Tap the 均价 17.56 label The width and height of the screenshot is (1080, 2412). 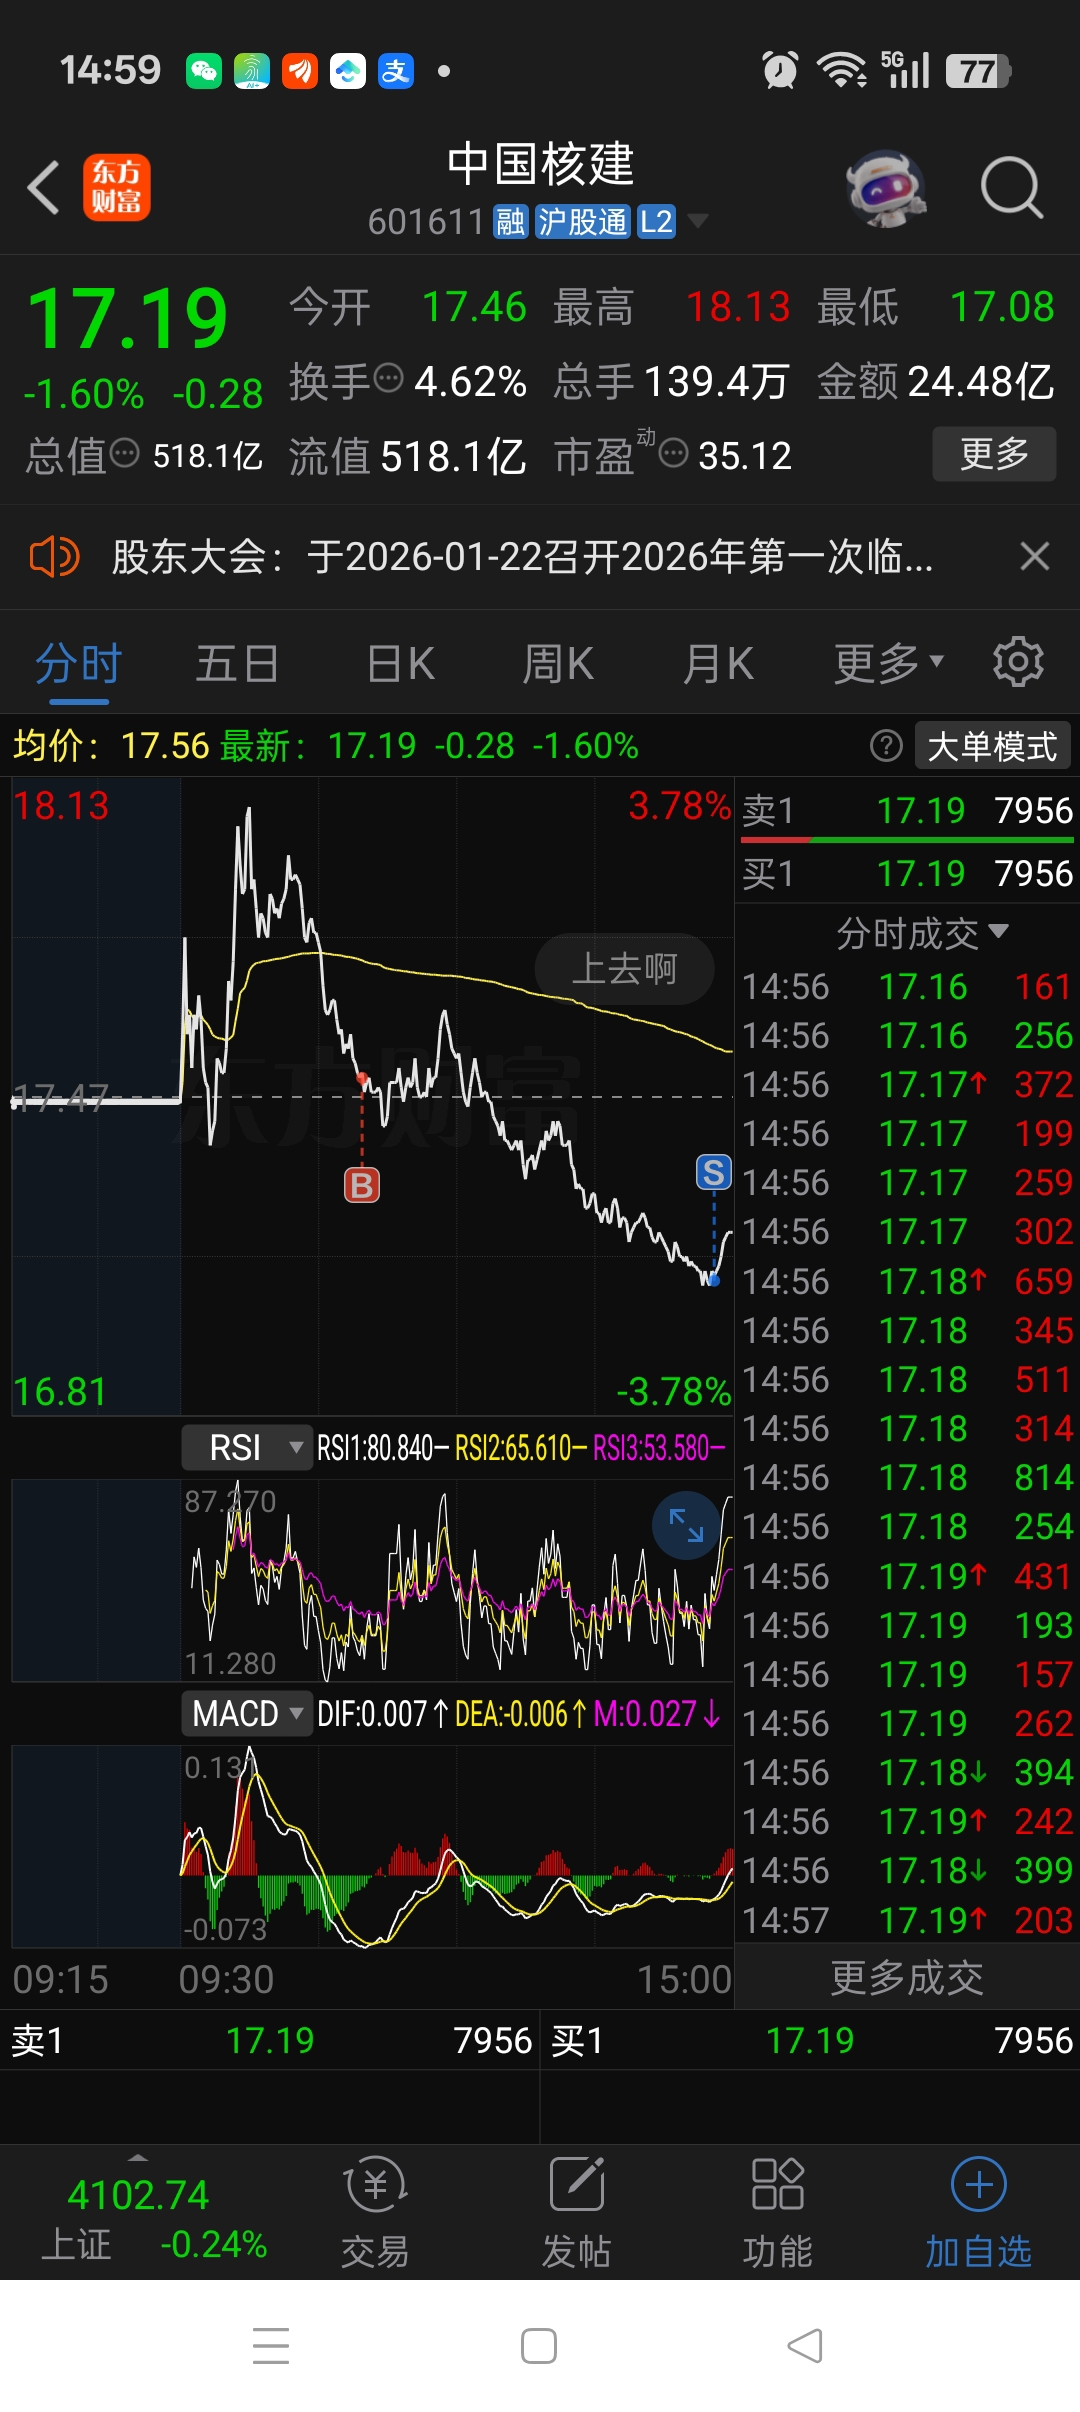click(111, 746)
